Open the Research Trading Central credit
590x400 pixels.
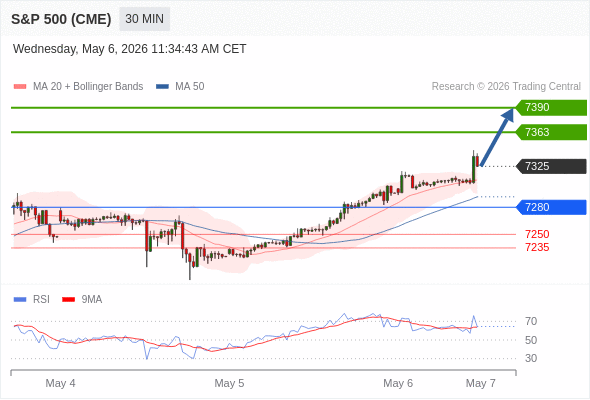coord(506,87)
